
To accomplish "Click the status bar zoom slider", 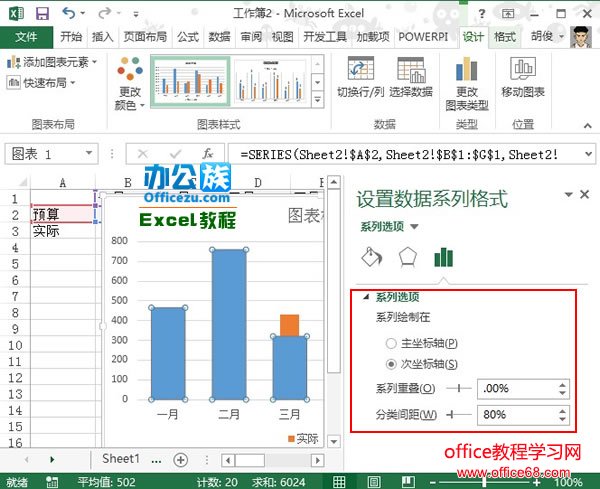I will point(485,482).
